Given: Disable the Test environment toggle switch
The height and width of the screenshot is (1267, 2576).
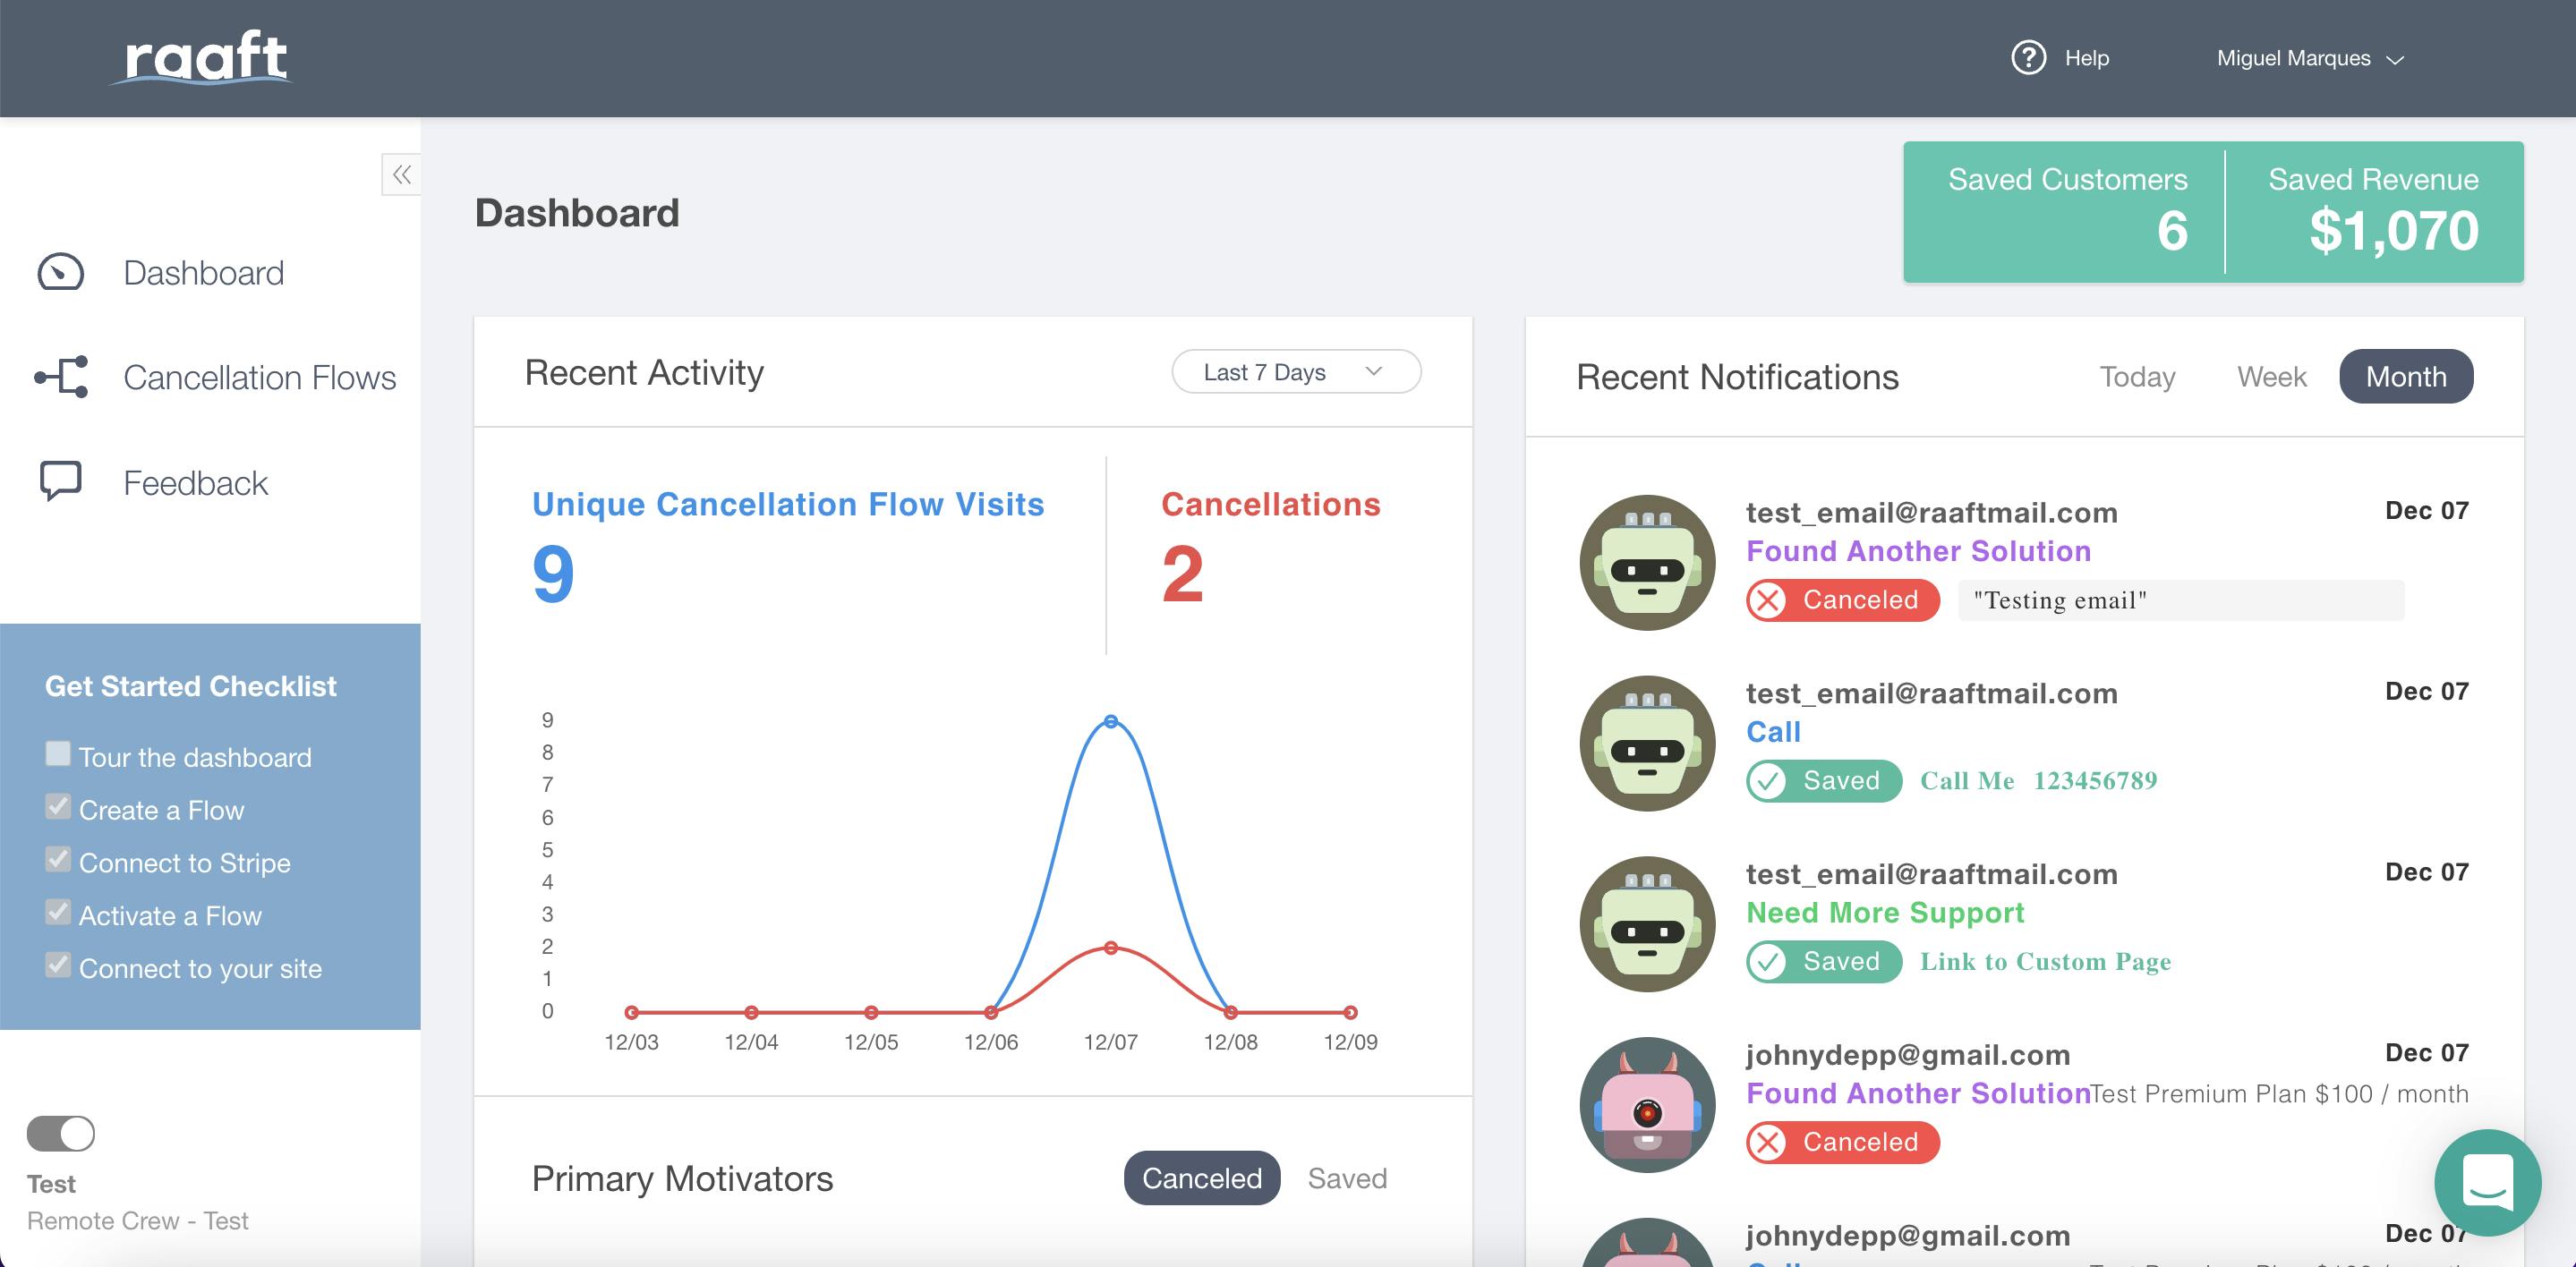Looking at the screenshot, I should (62, 1132).
